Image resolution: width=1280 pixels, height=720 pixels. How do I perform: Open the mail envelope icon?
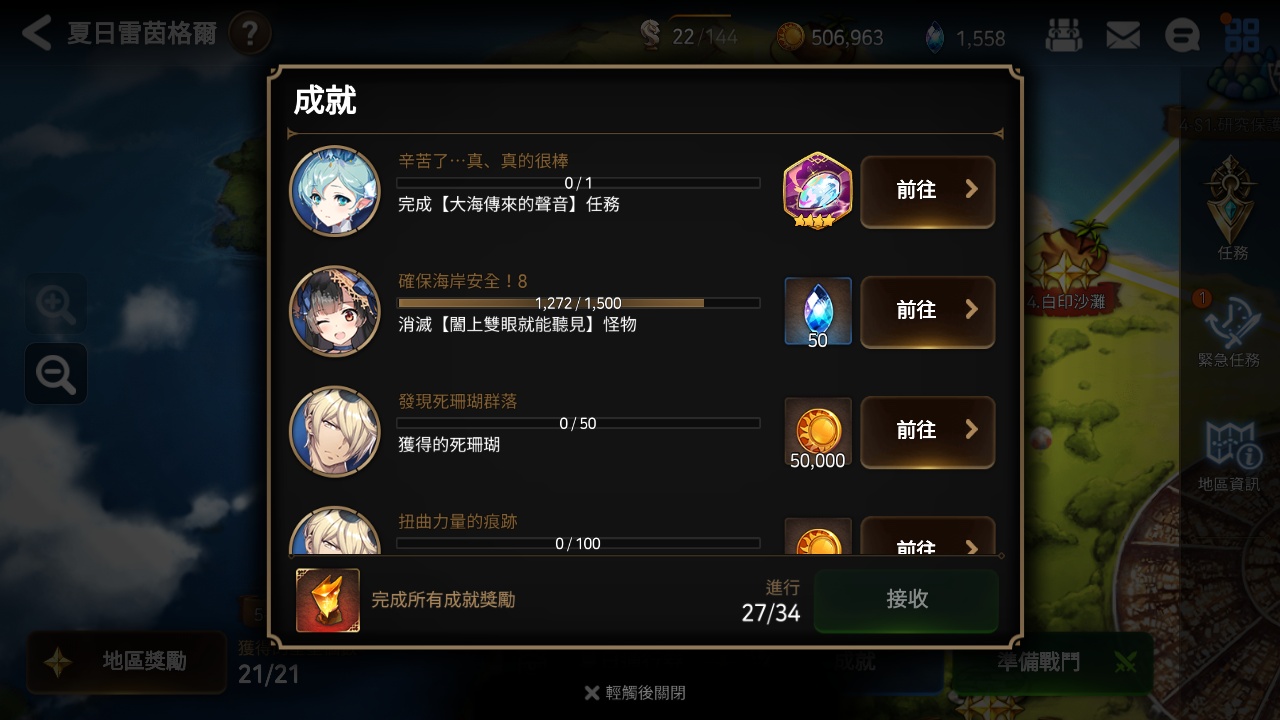pos(1123,37)
